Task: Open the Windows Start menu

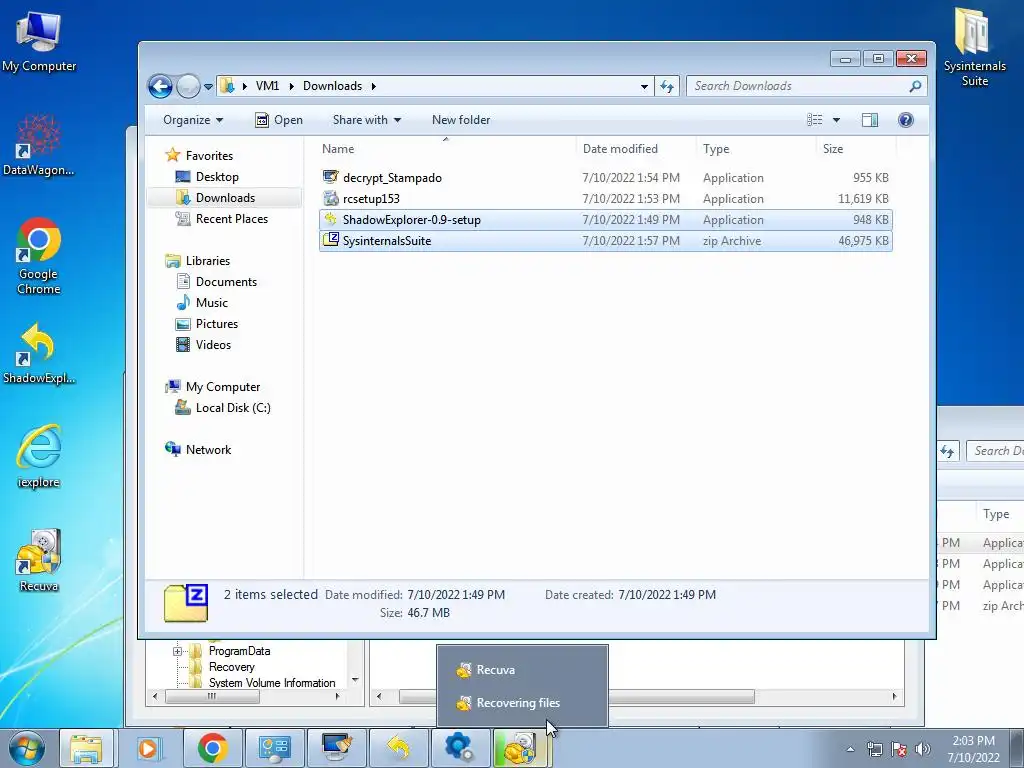Action: pyautogui.click(x=25, y=748)
